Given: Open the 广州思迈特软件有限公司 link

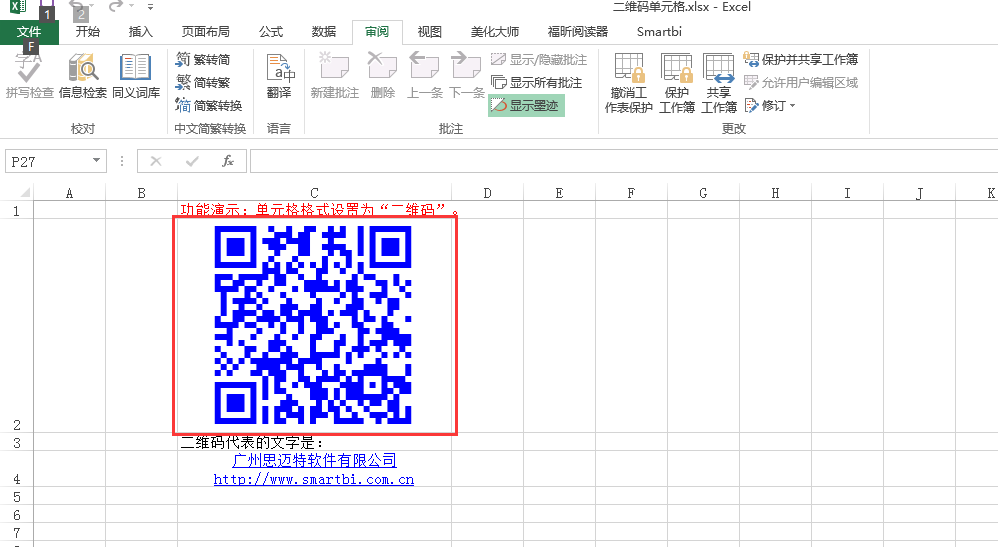Looking at the screenshot, I should pyautogui.click(x=314, y=460).
